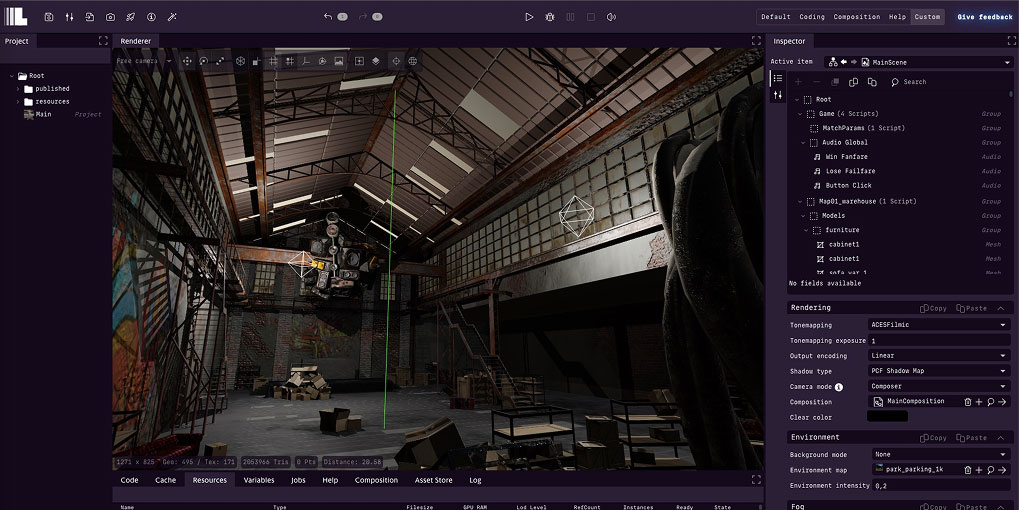Viewport: 1019px width, 510px height.
Task: Maximize the Renderer panel
Action: pos(756,41)
